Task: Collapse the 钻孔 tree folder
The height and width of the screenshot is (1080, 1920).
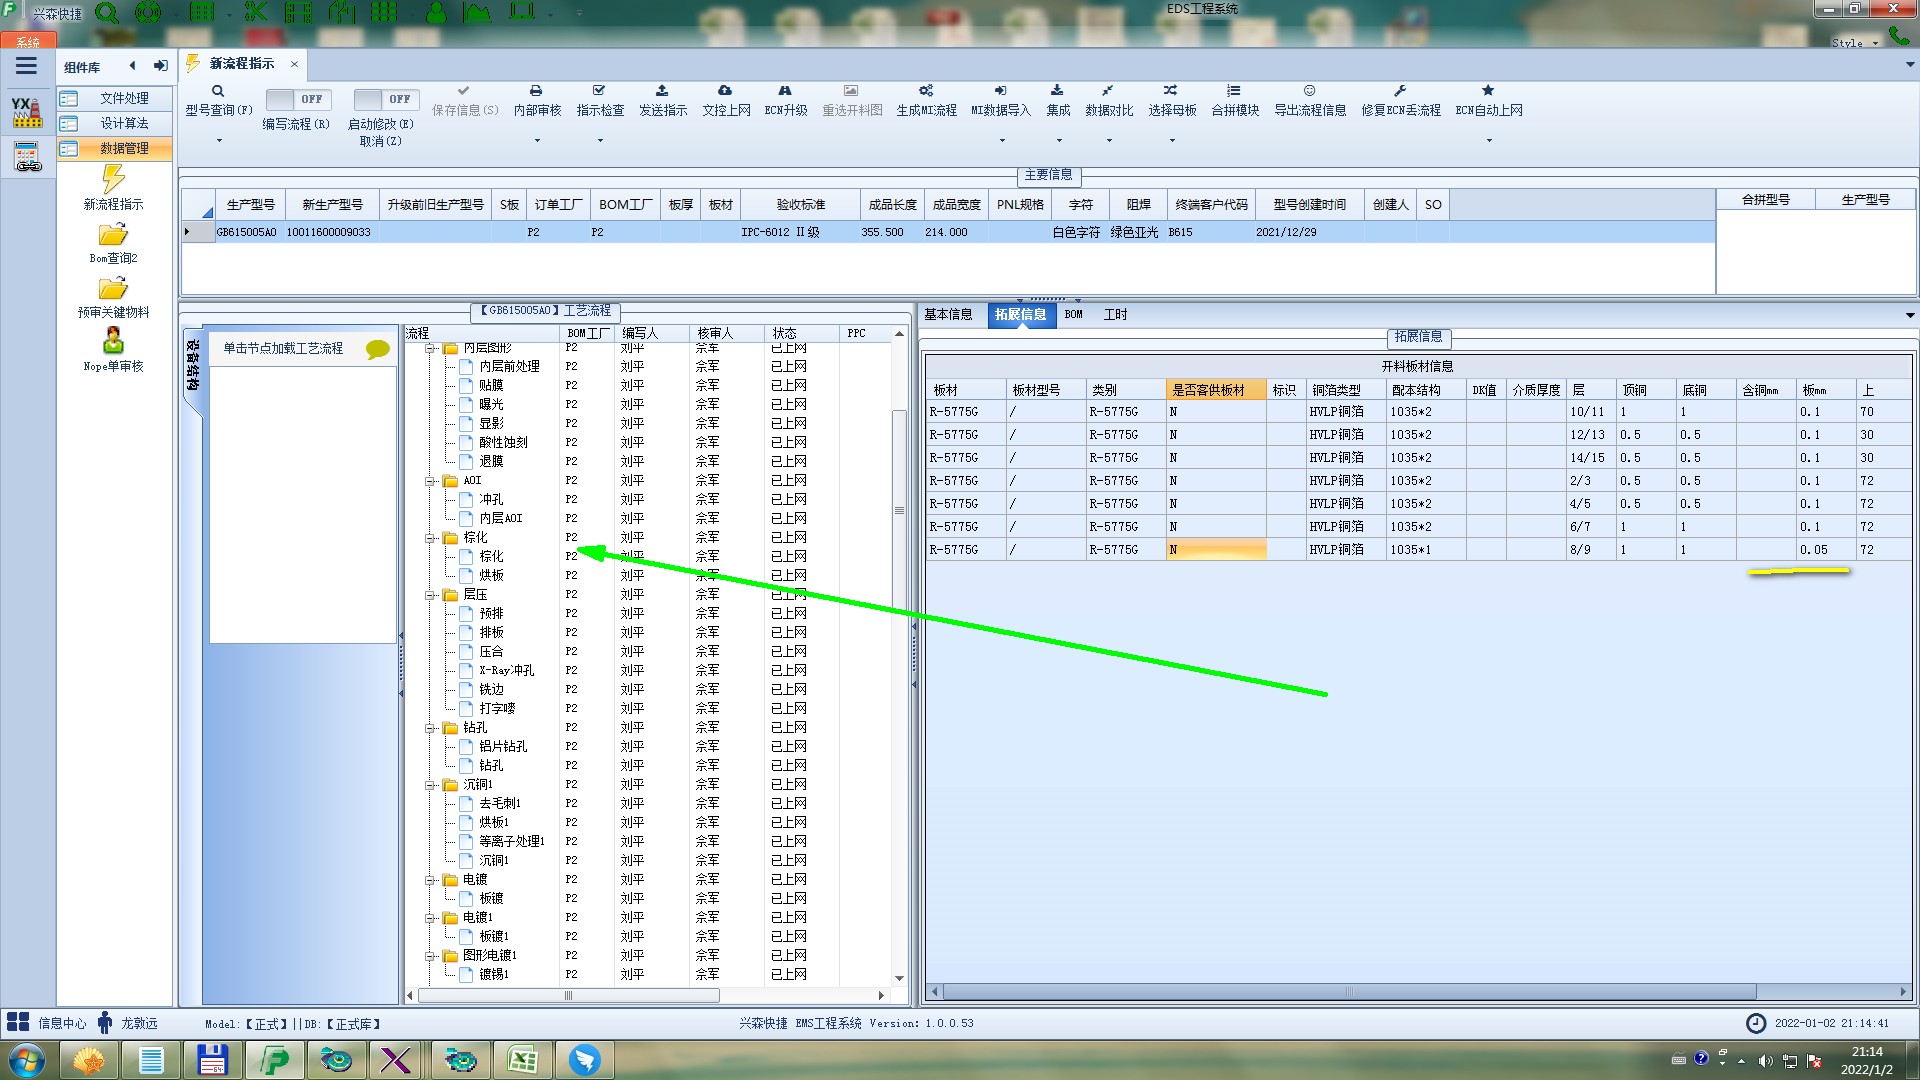Action: click(x=430, y=728)
